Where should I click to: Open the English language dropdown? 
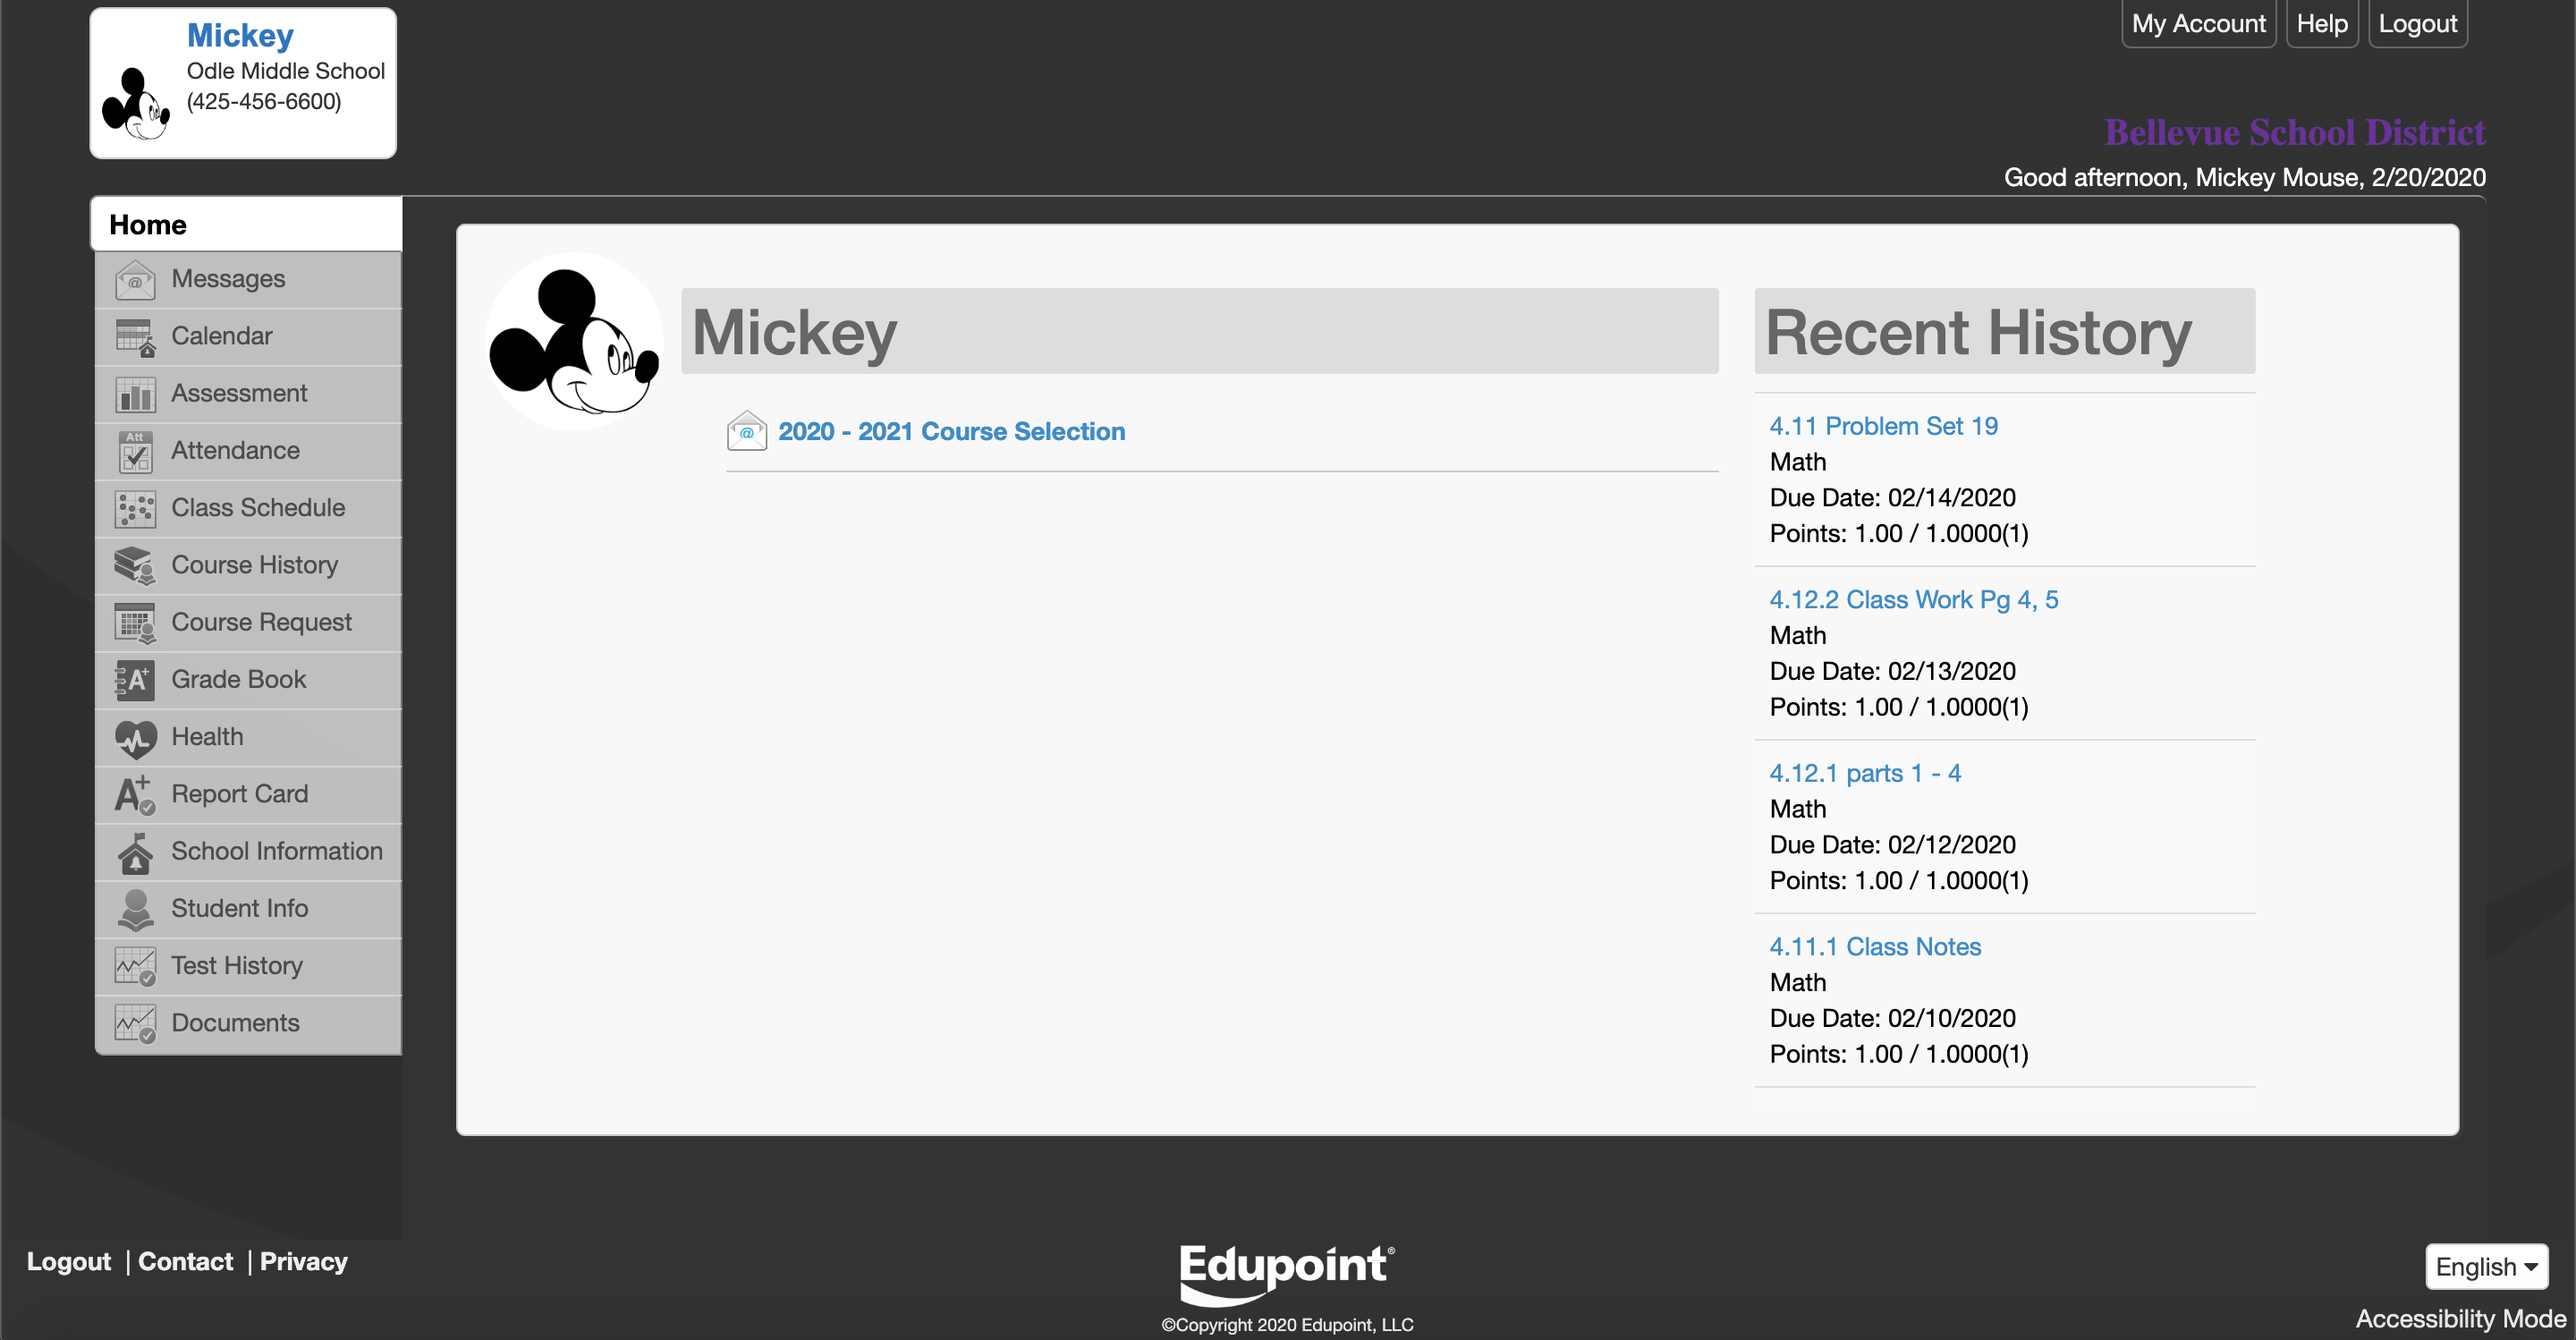point(2485,1266)
